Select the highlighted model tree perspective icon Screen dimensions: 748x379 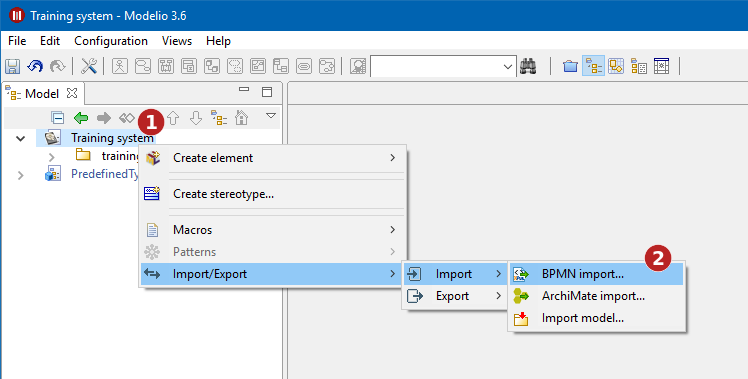tap(593, 66)
